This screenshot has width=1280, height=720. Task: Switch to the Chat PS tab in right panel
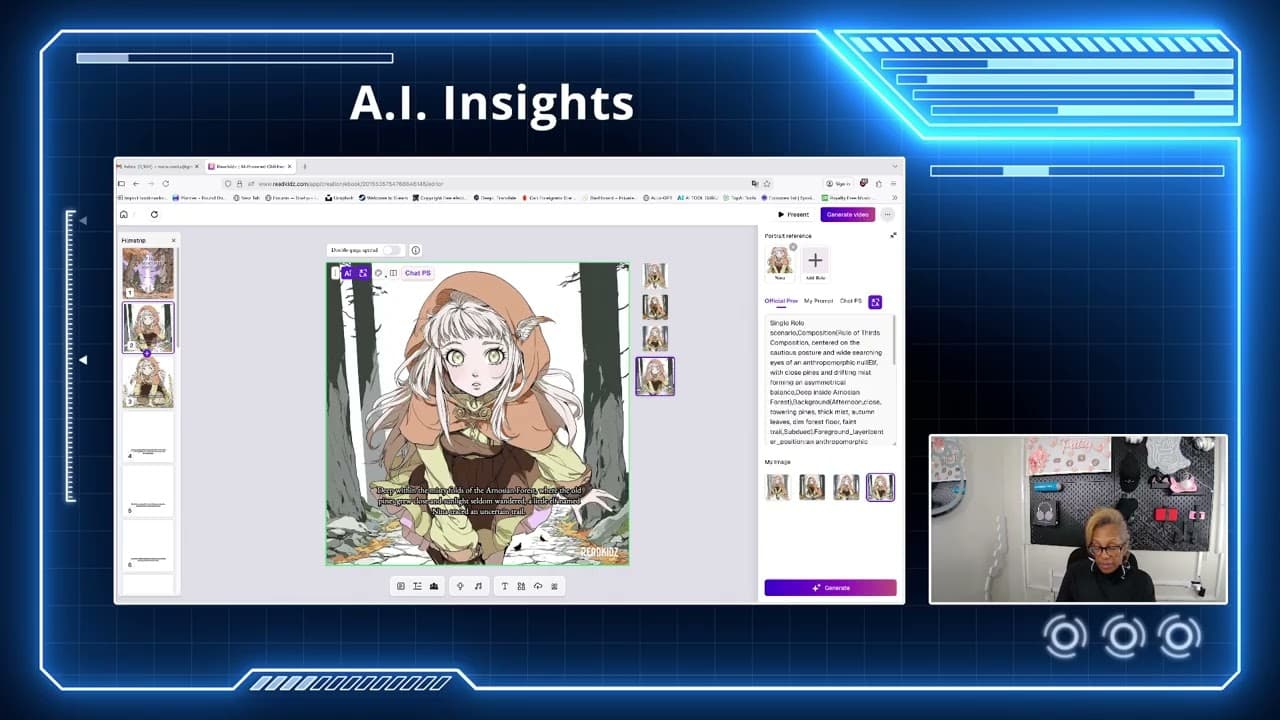coord(851,301)
